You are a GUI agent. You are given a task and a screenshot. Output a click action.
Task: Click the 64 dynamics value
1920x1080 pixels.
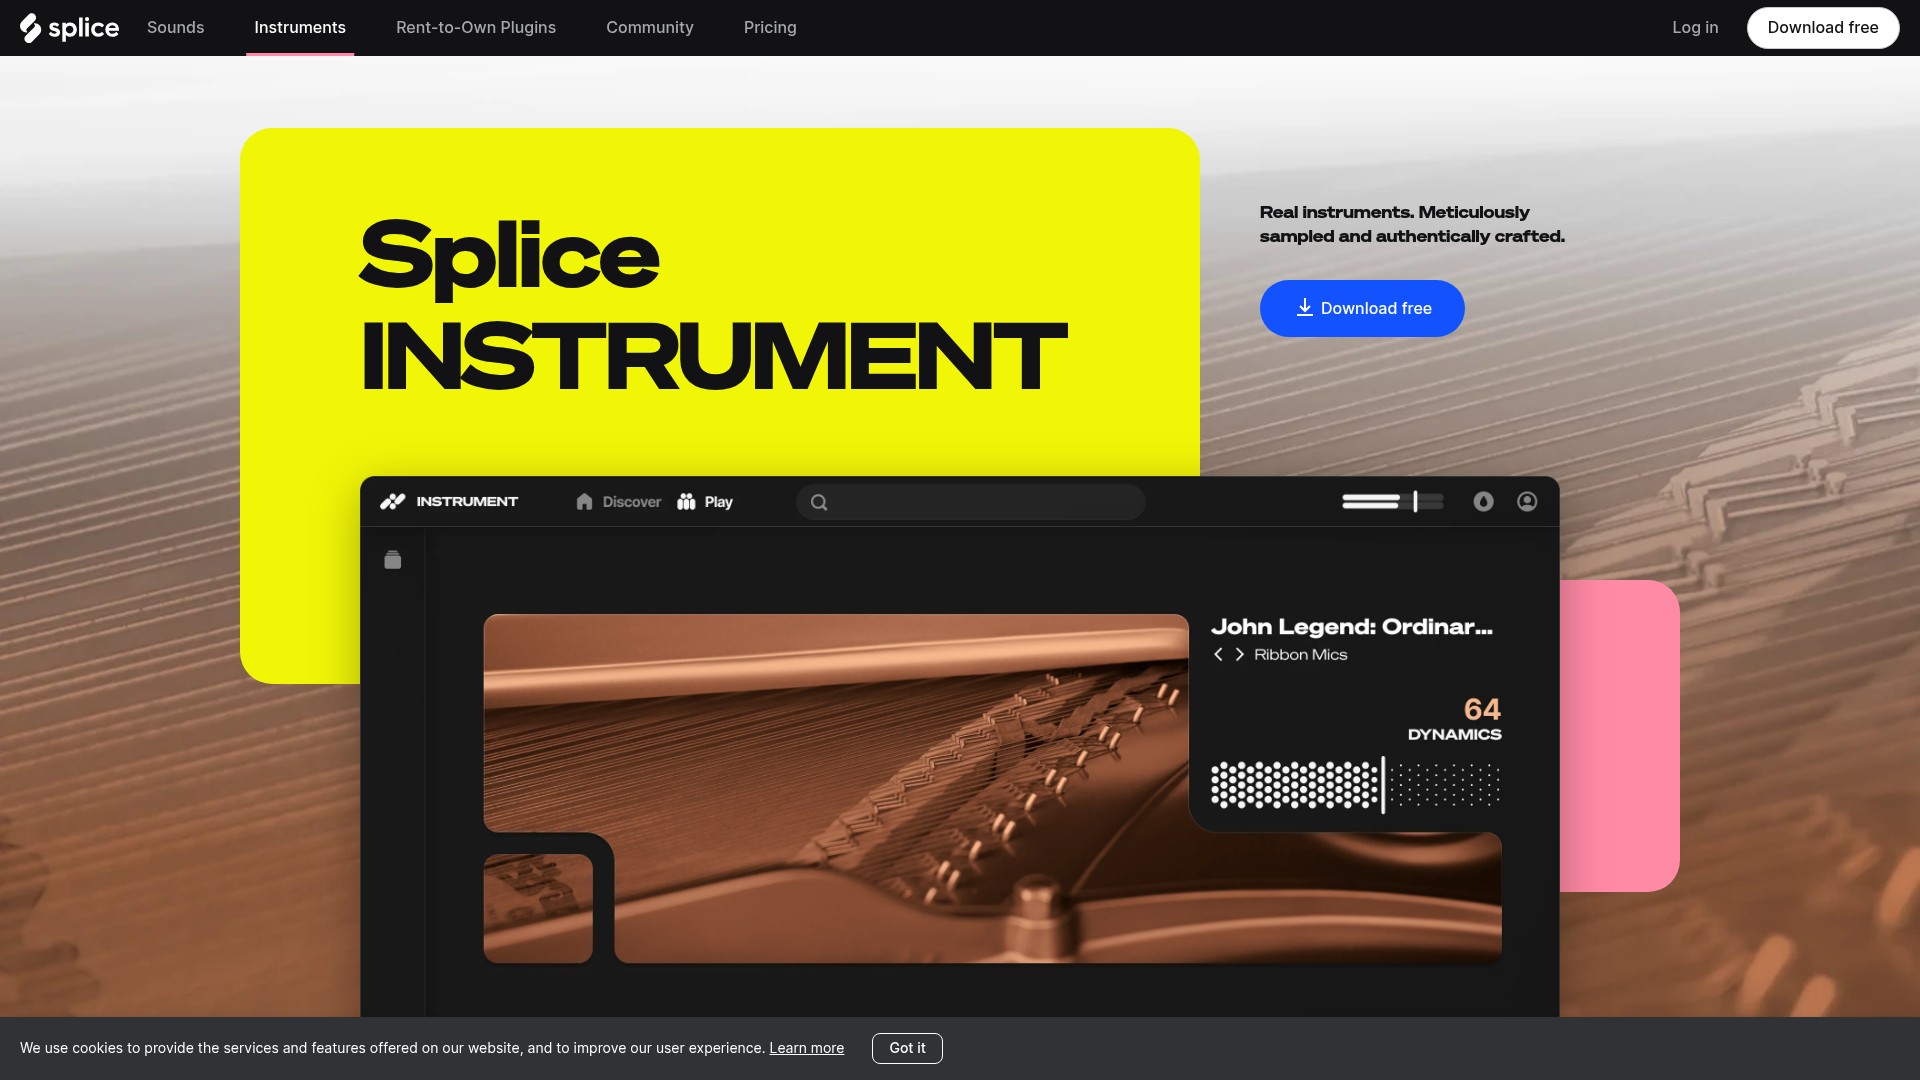tap(1482, 709)
